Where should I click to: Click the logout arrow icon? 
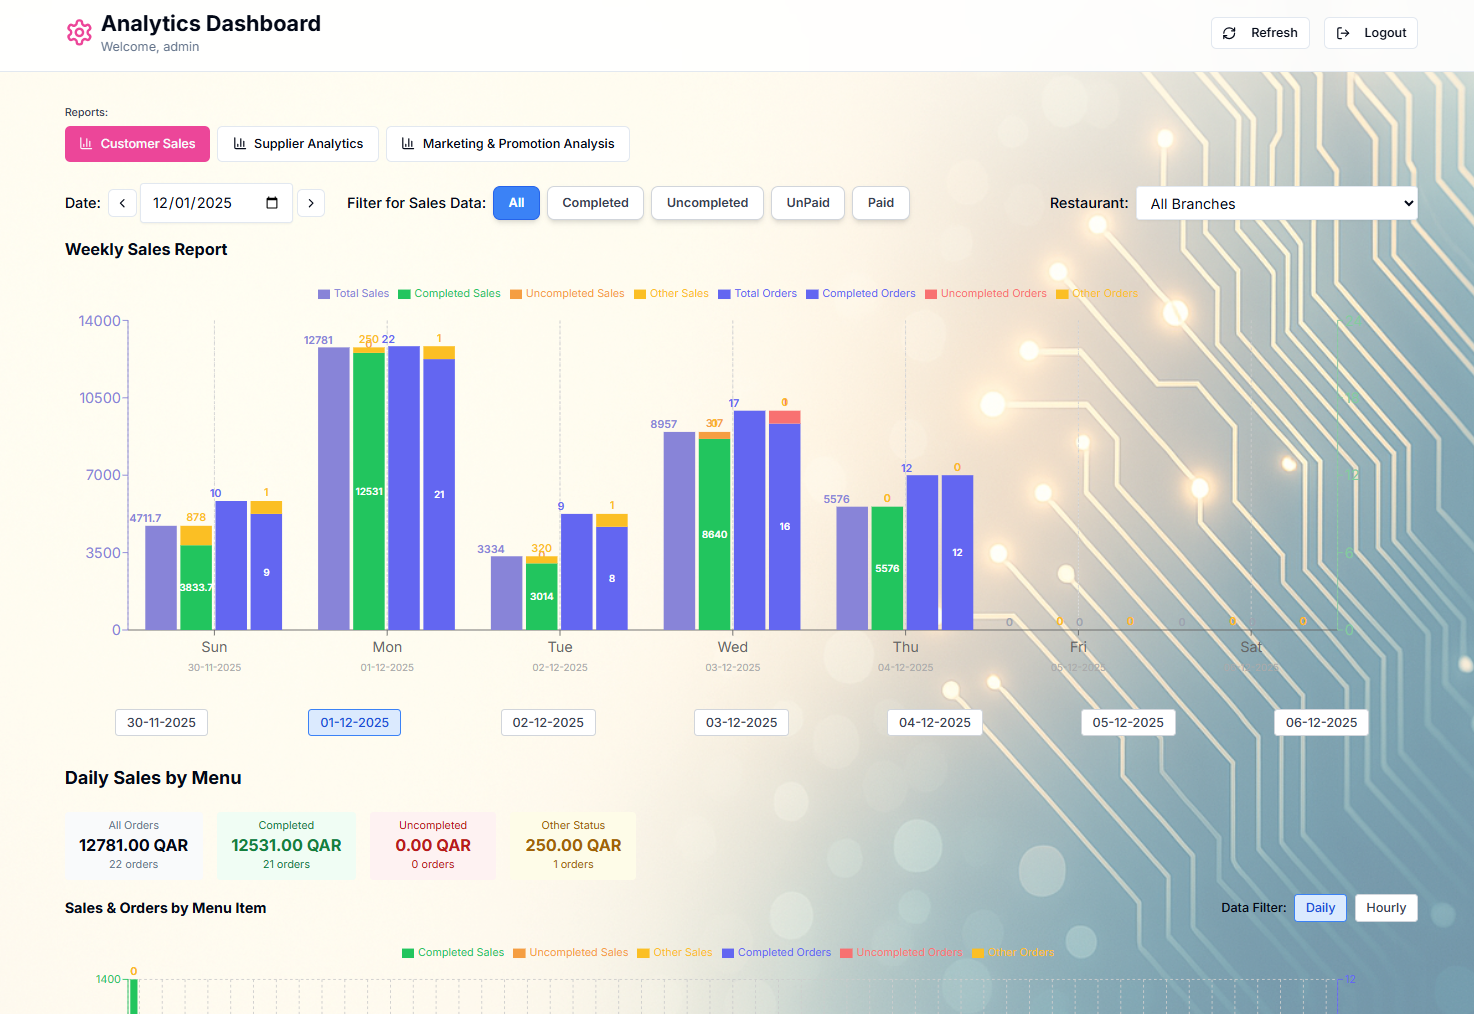[1343, 33]
